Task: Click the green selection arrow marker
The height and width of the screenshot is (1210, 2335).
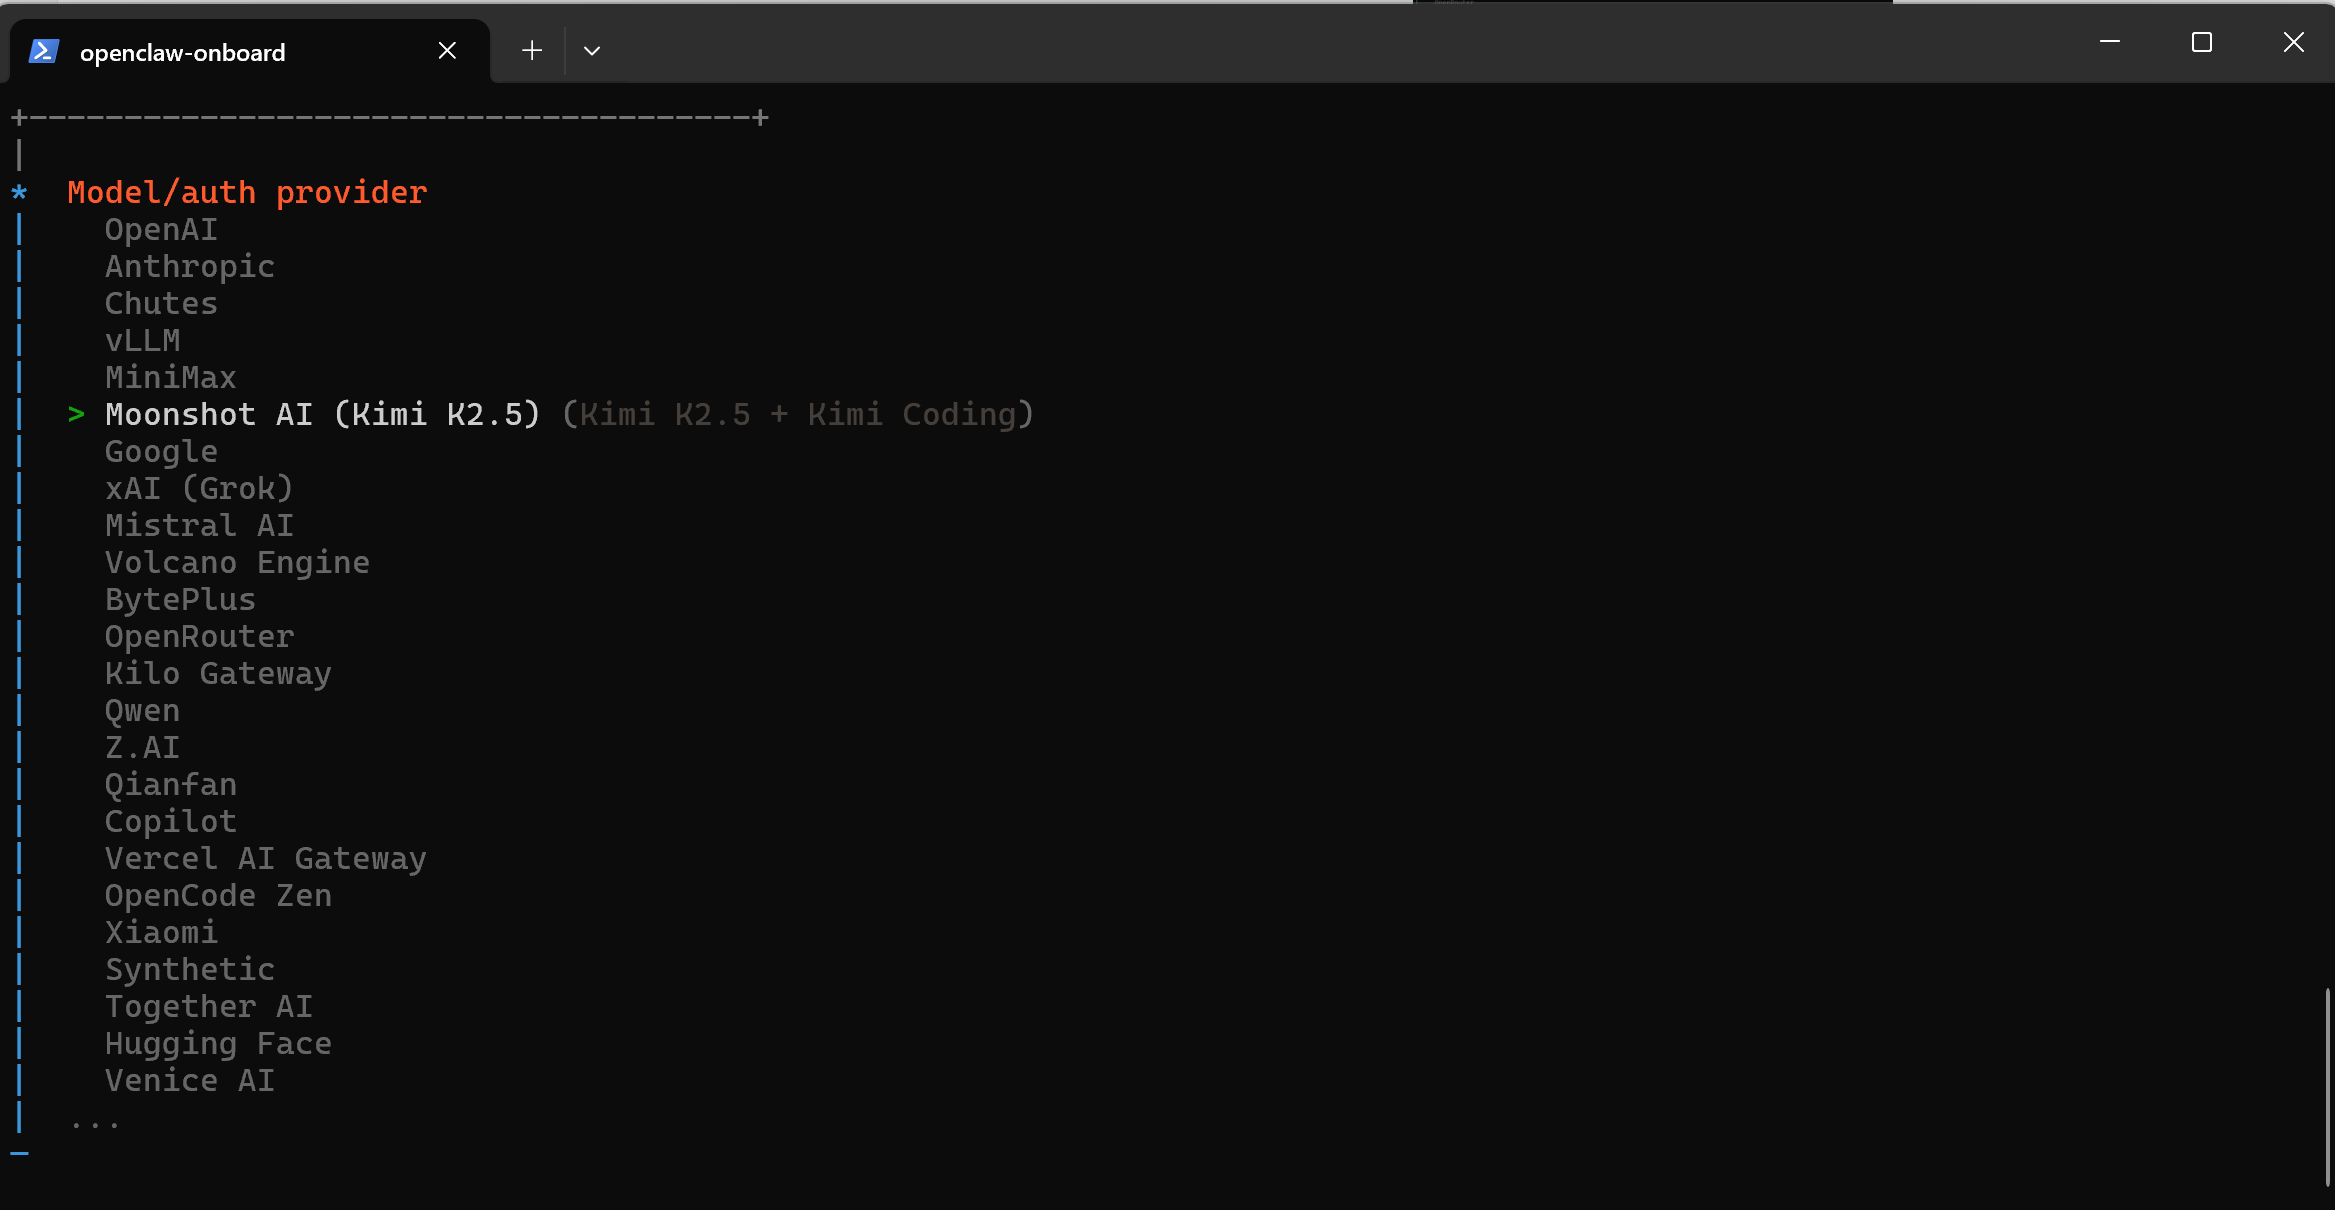Action: pos(76,414)
